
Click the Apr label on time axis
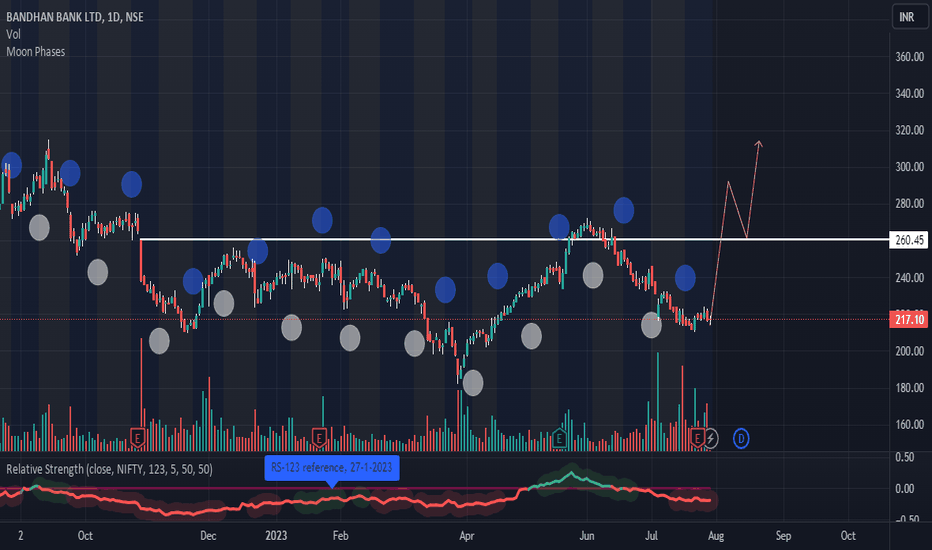point(467,536)
